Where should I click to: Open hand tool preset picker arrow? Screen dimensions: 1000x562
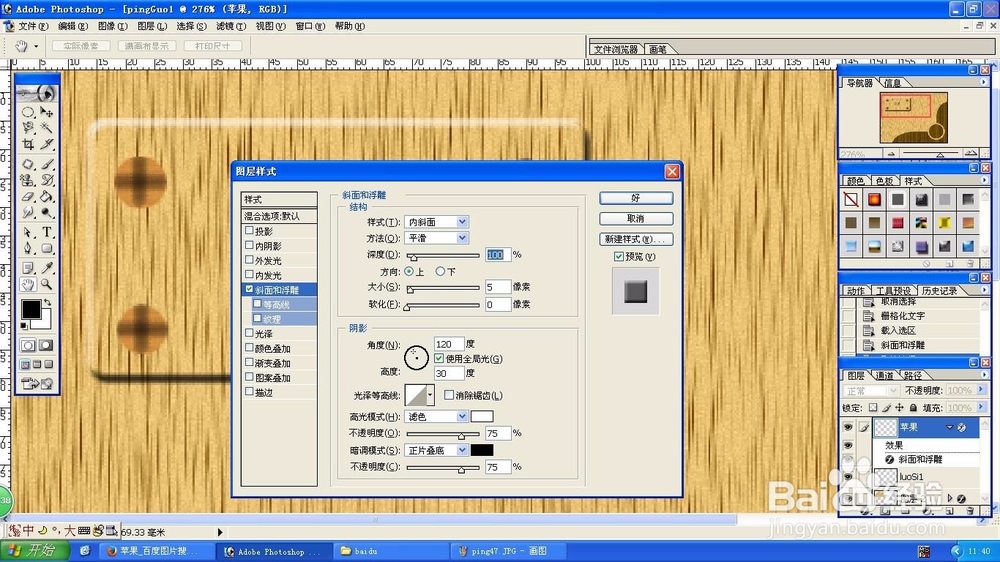(x=36, y=46)
